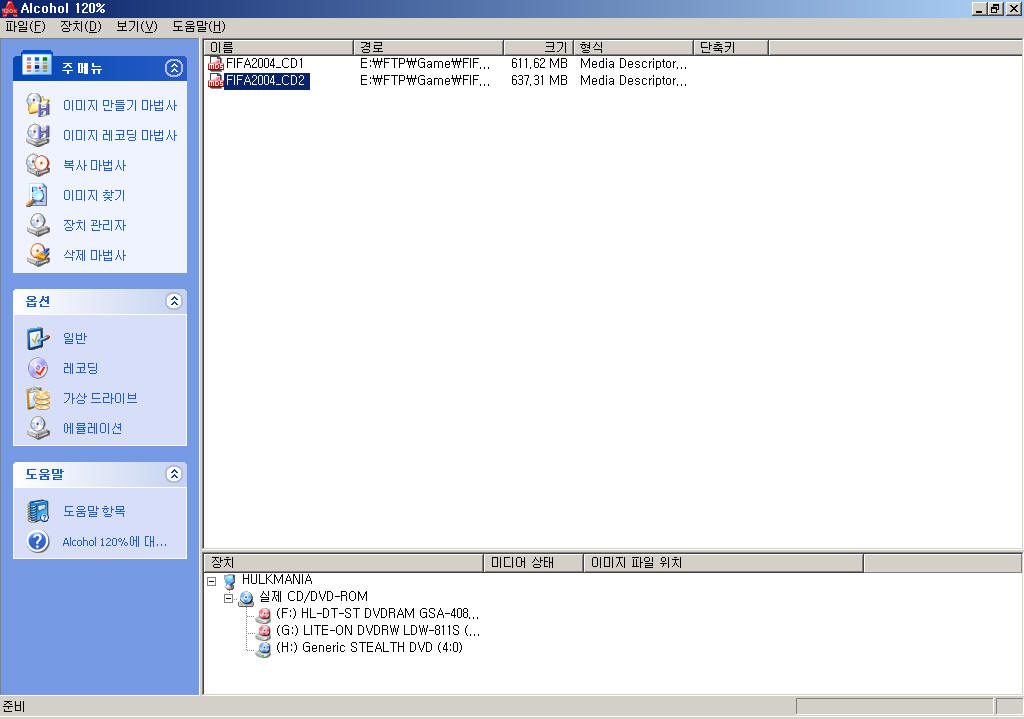
Task: Click the 이미지 만들기 마법사 icon
Action: point(38,105)
